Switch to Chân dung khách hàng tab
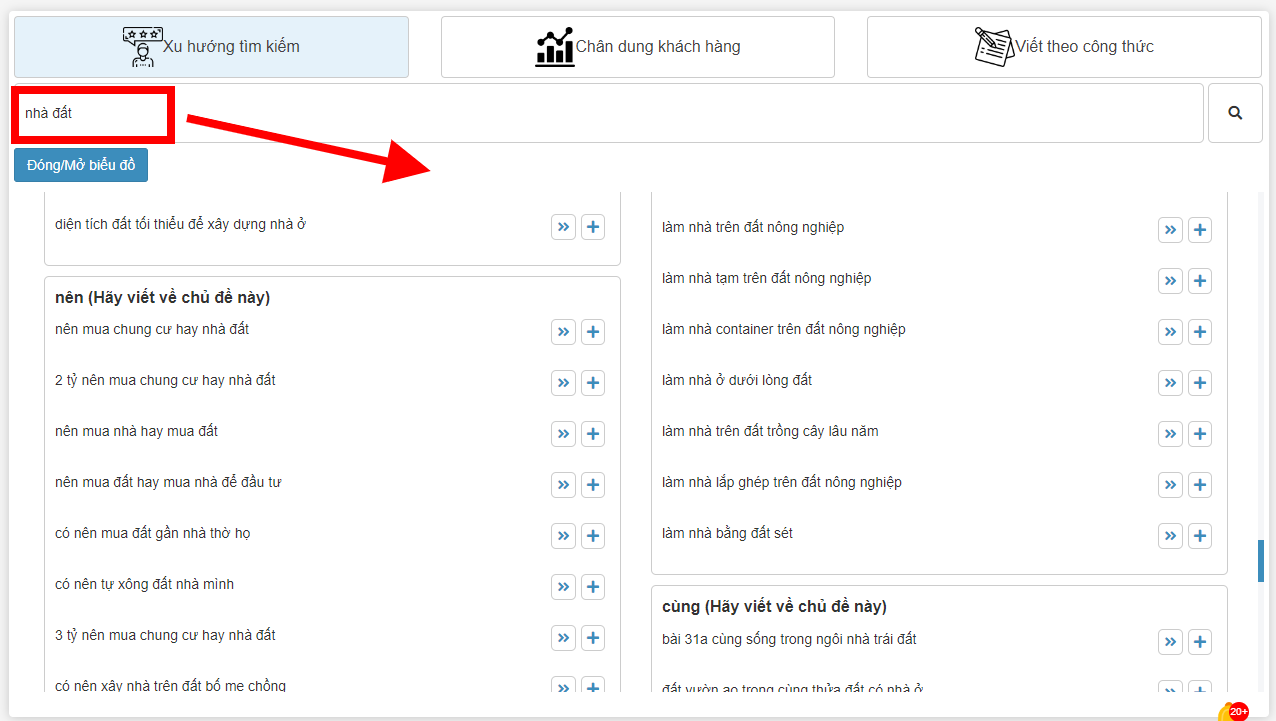 tap(637, 47)
